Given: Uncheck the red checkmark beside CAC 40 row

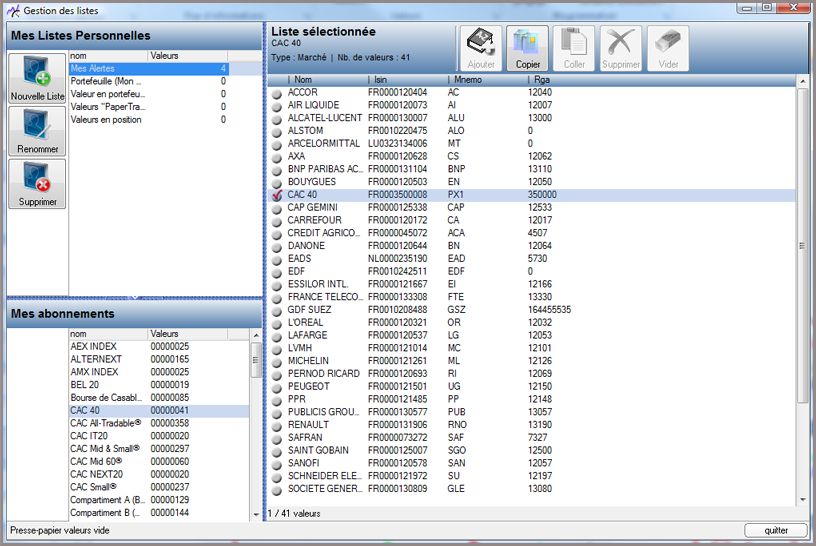Looking at the screenshot, I should coord(277,195).
